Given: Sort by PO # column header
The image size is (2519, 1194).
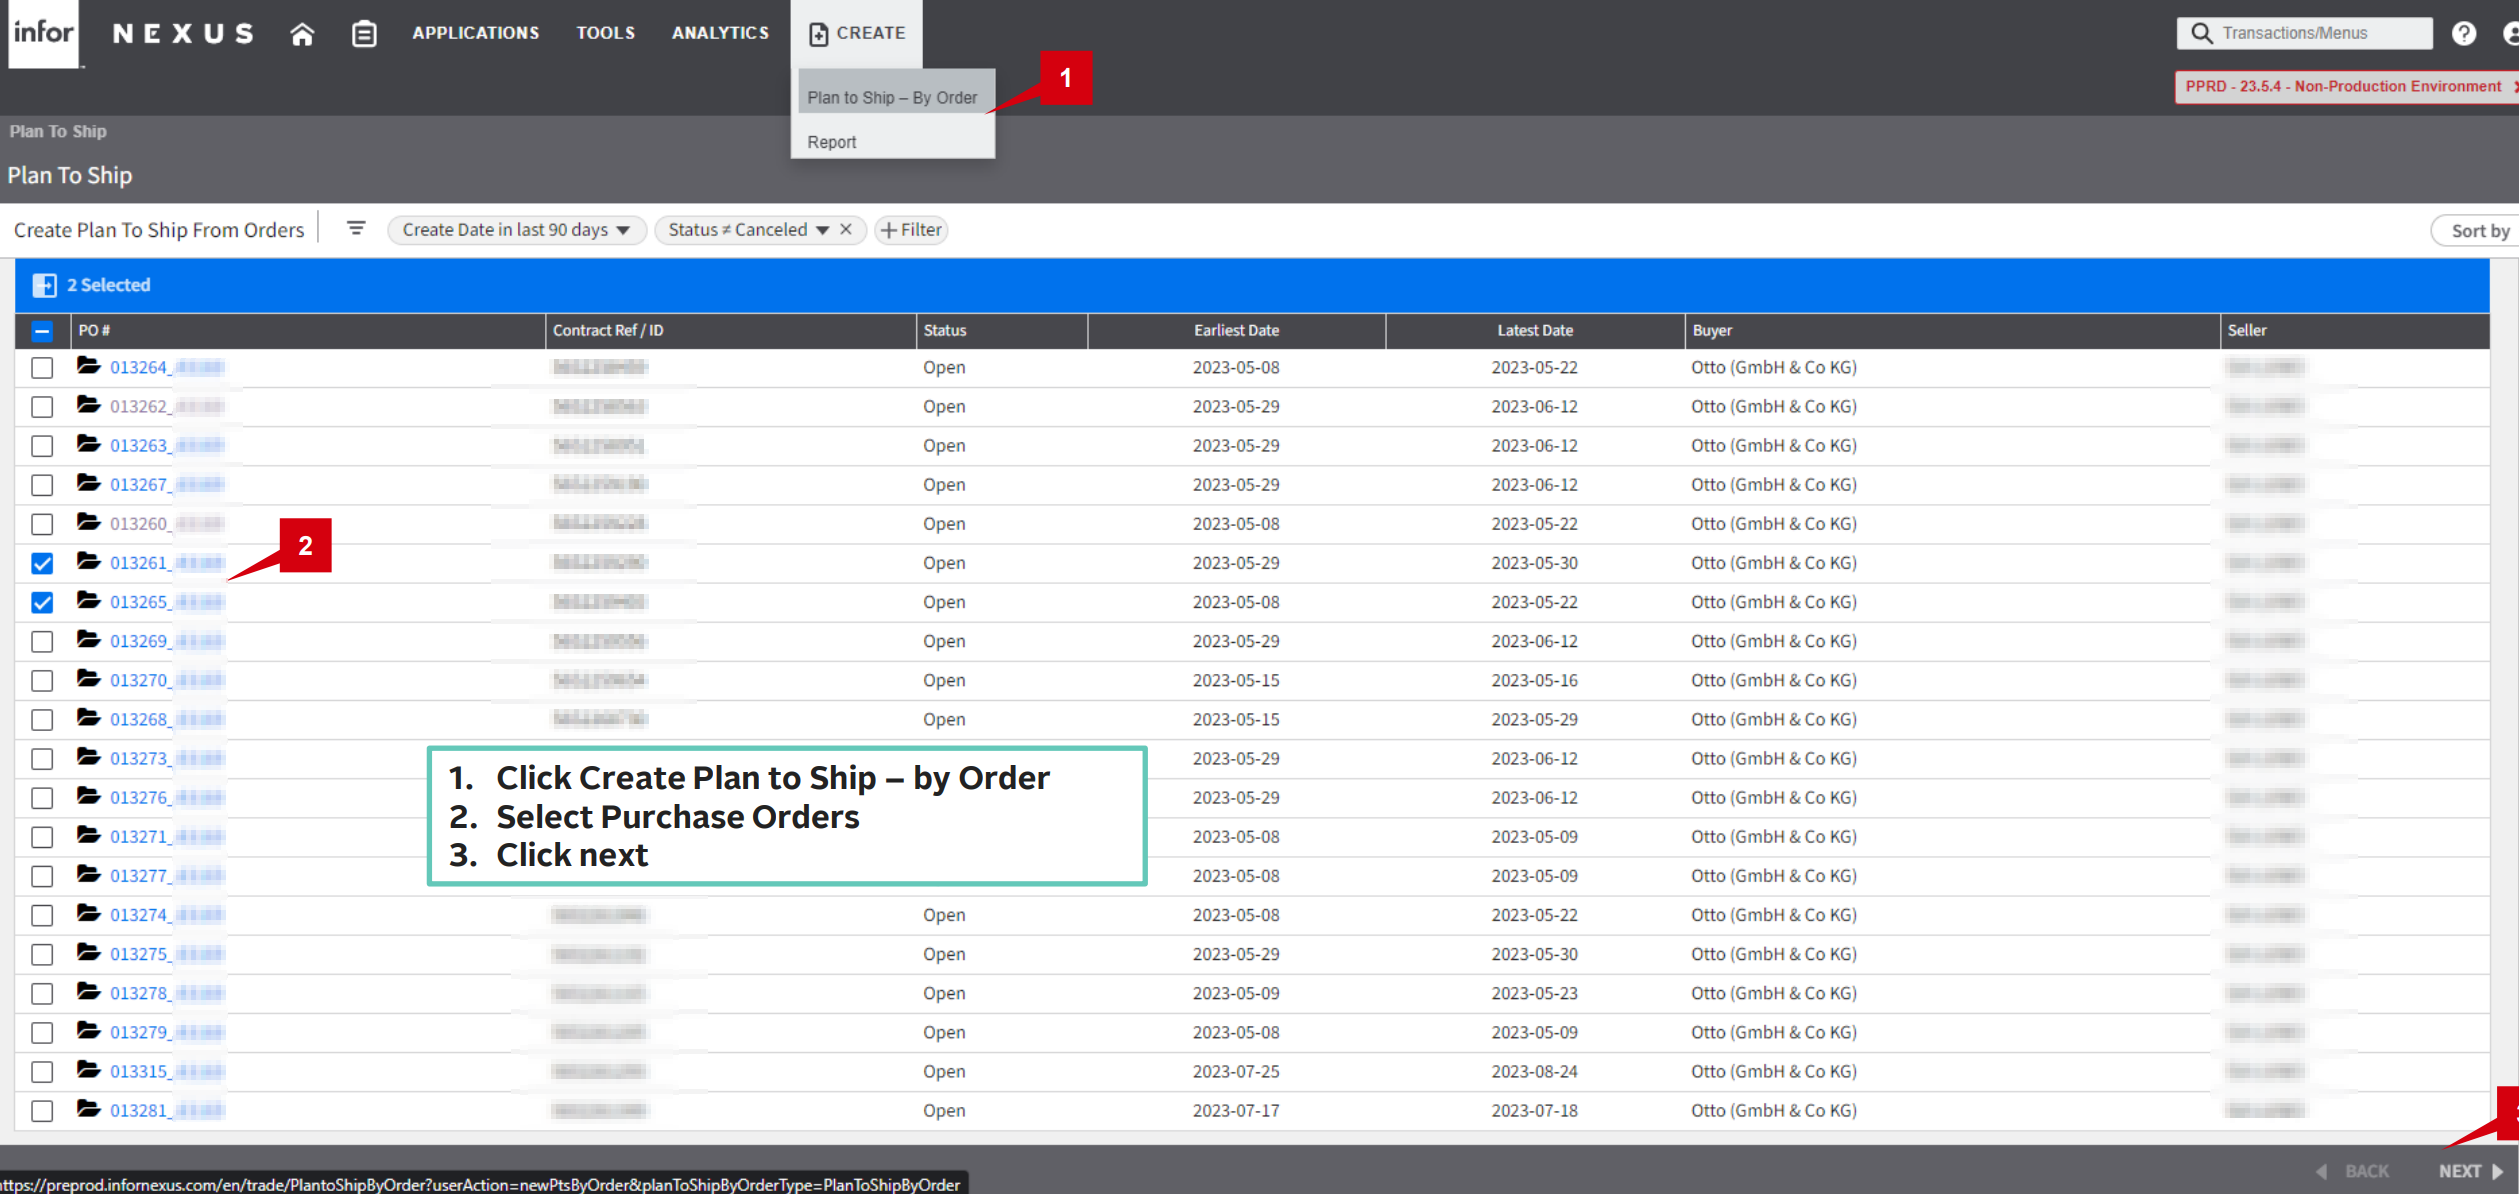Looking at the screenshot, I should [x=308, y=331].
